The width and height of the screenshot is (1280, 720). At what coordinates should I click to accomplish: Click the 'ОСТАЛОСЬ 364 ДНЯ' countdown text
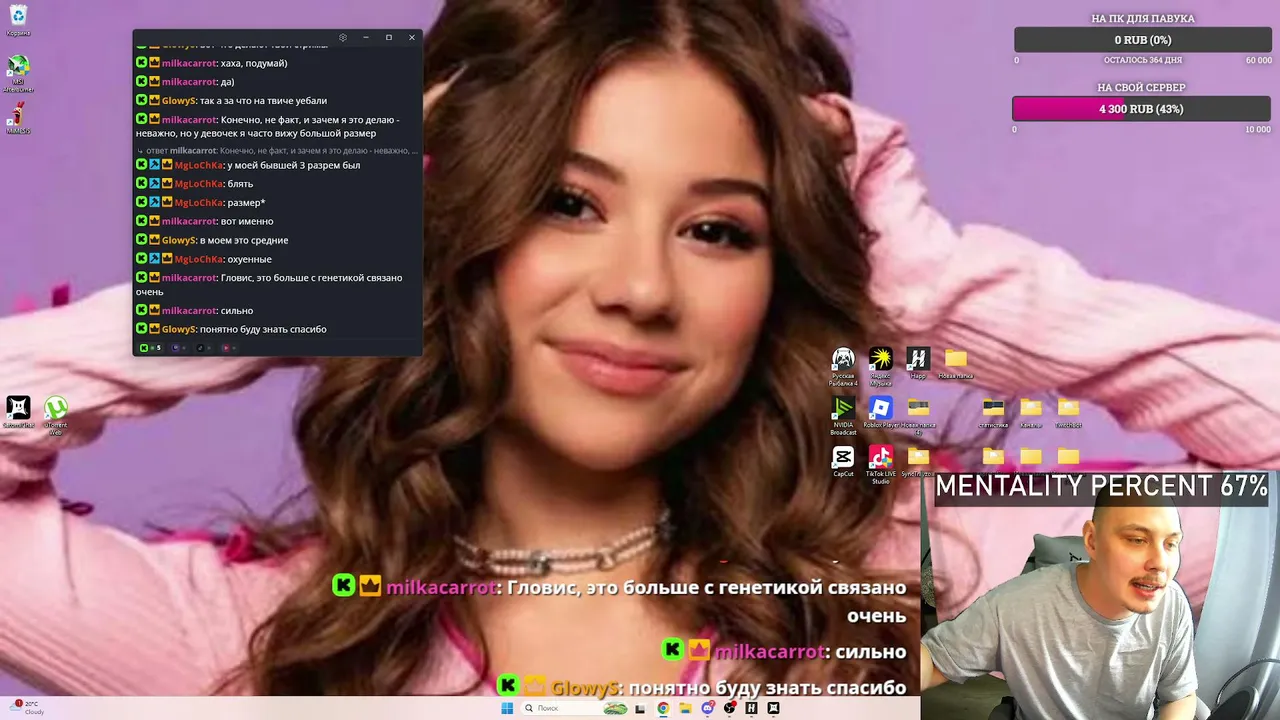click(x=1142, y=61)
